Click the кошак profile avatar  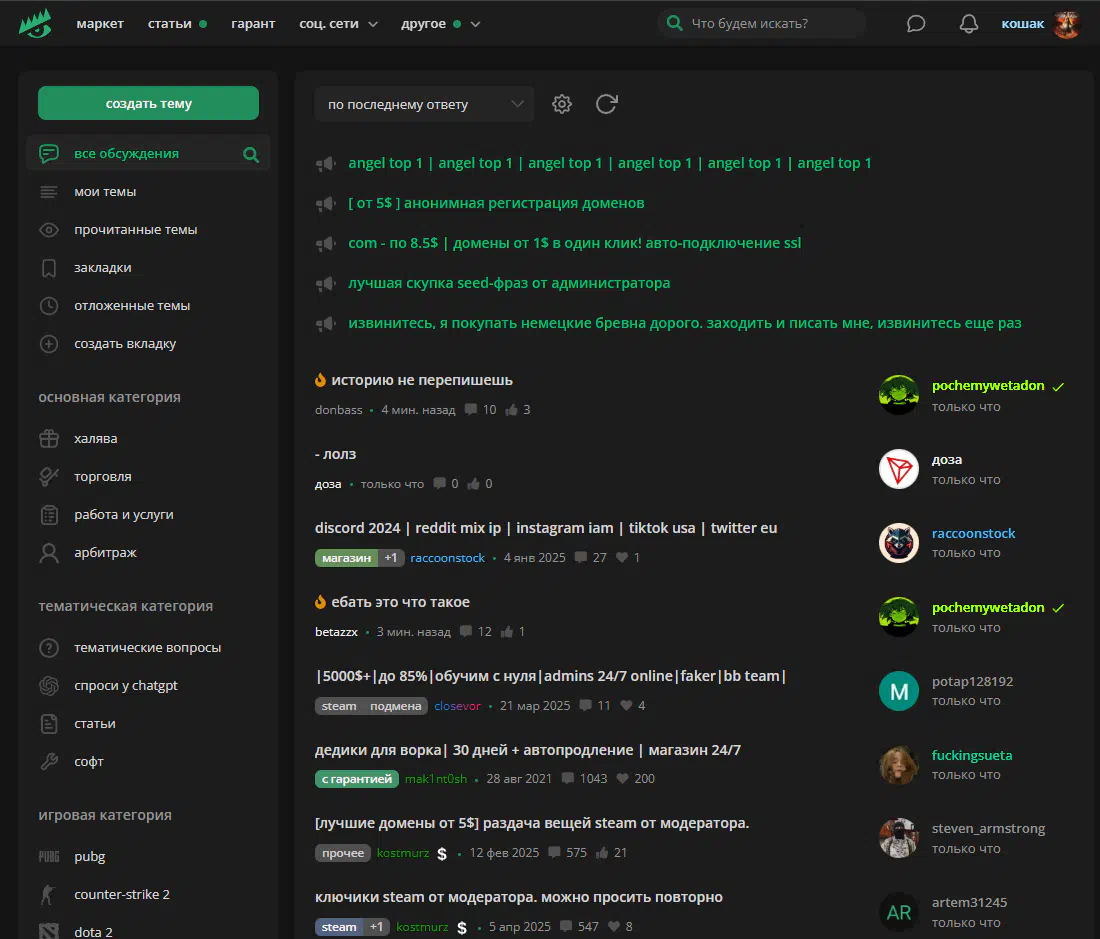tap(1066, 24)
